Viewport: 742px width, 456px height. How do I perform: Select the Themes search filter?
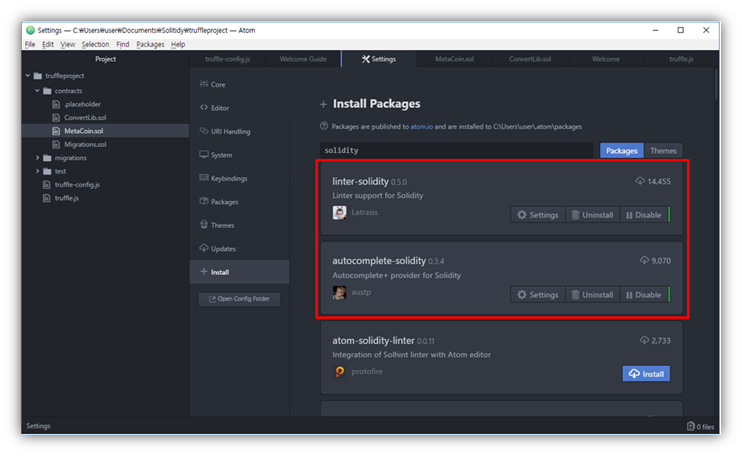[x=663, y=151]
